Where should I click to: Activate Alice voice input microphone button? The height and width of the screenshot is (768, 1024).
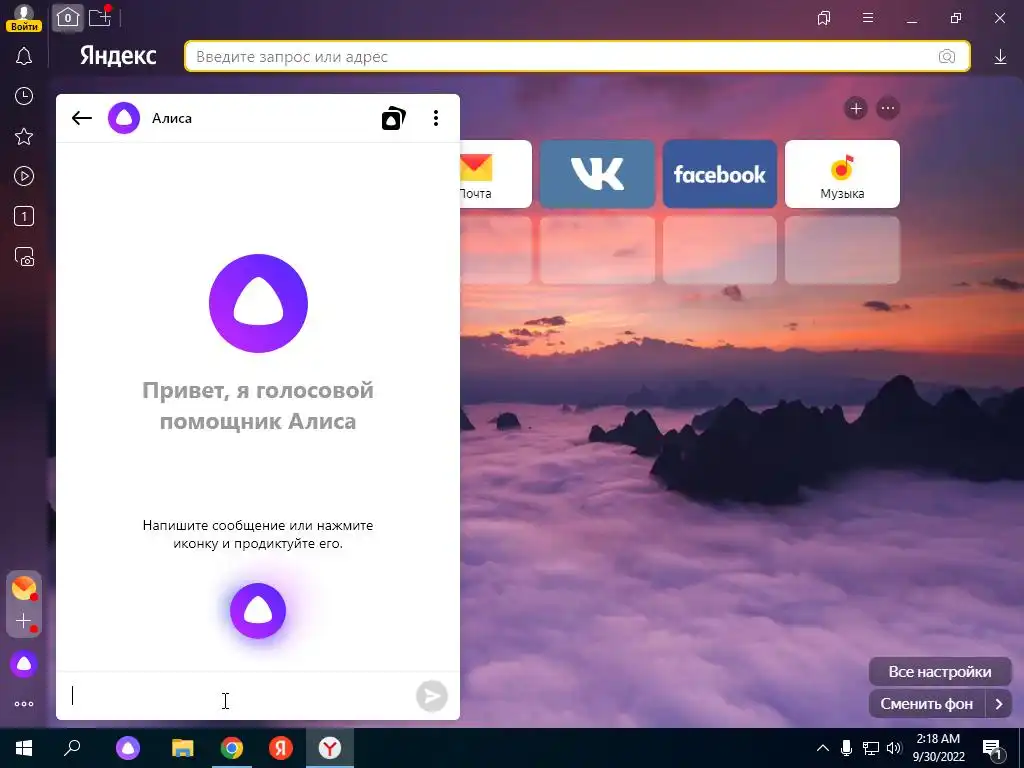[x=258, y=611]
